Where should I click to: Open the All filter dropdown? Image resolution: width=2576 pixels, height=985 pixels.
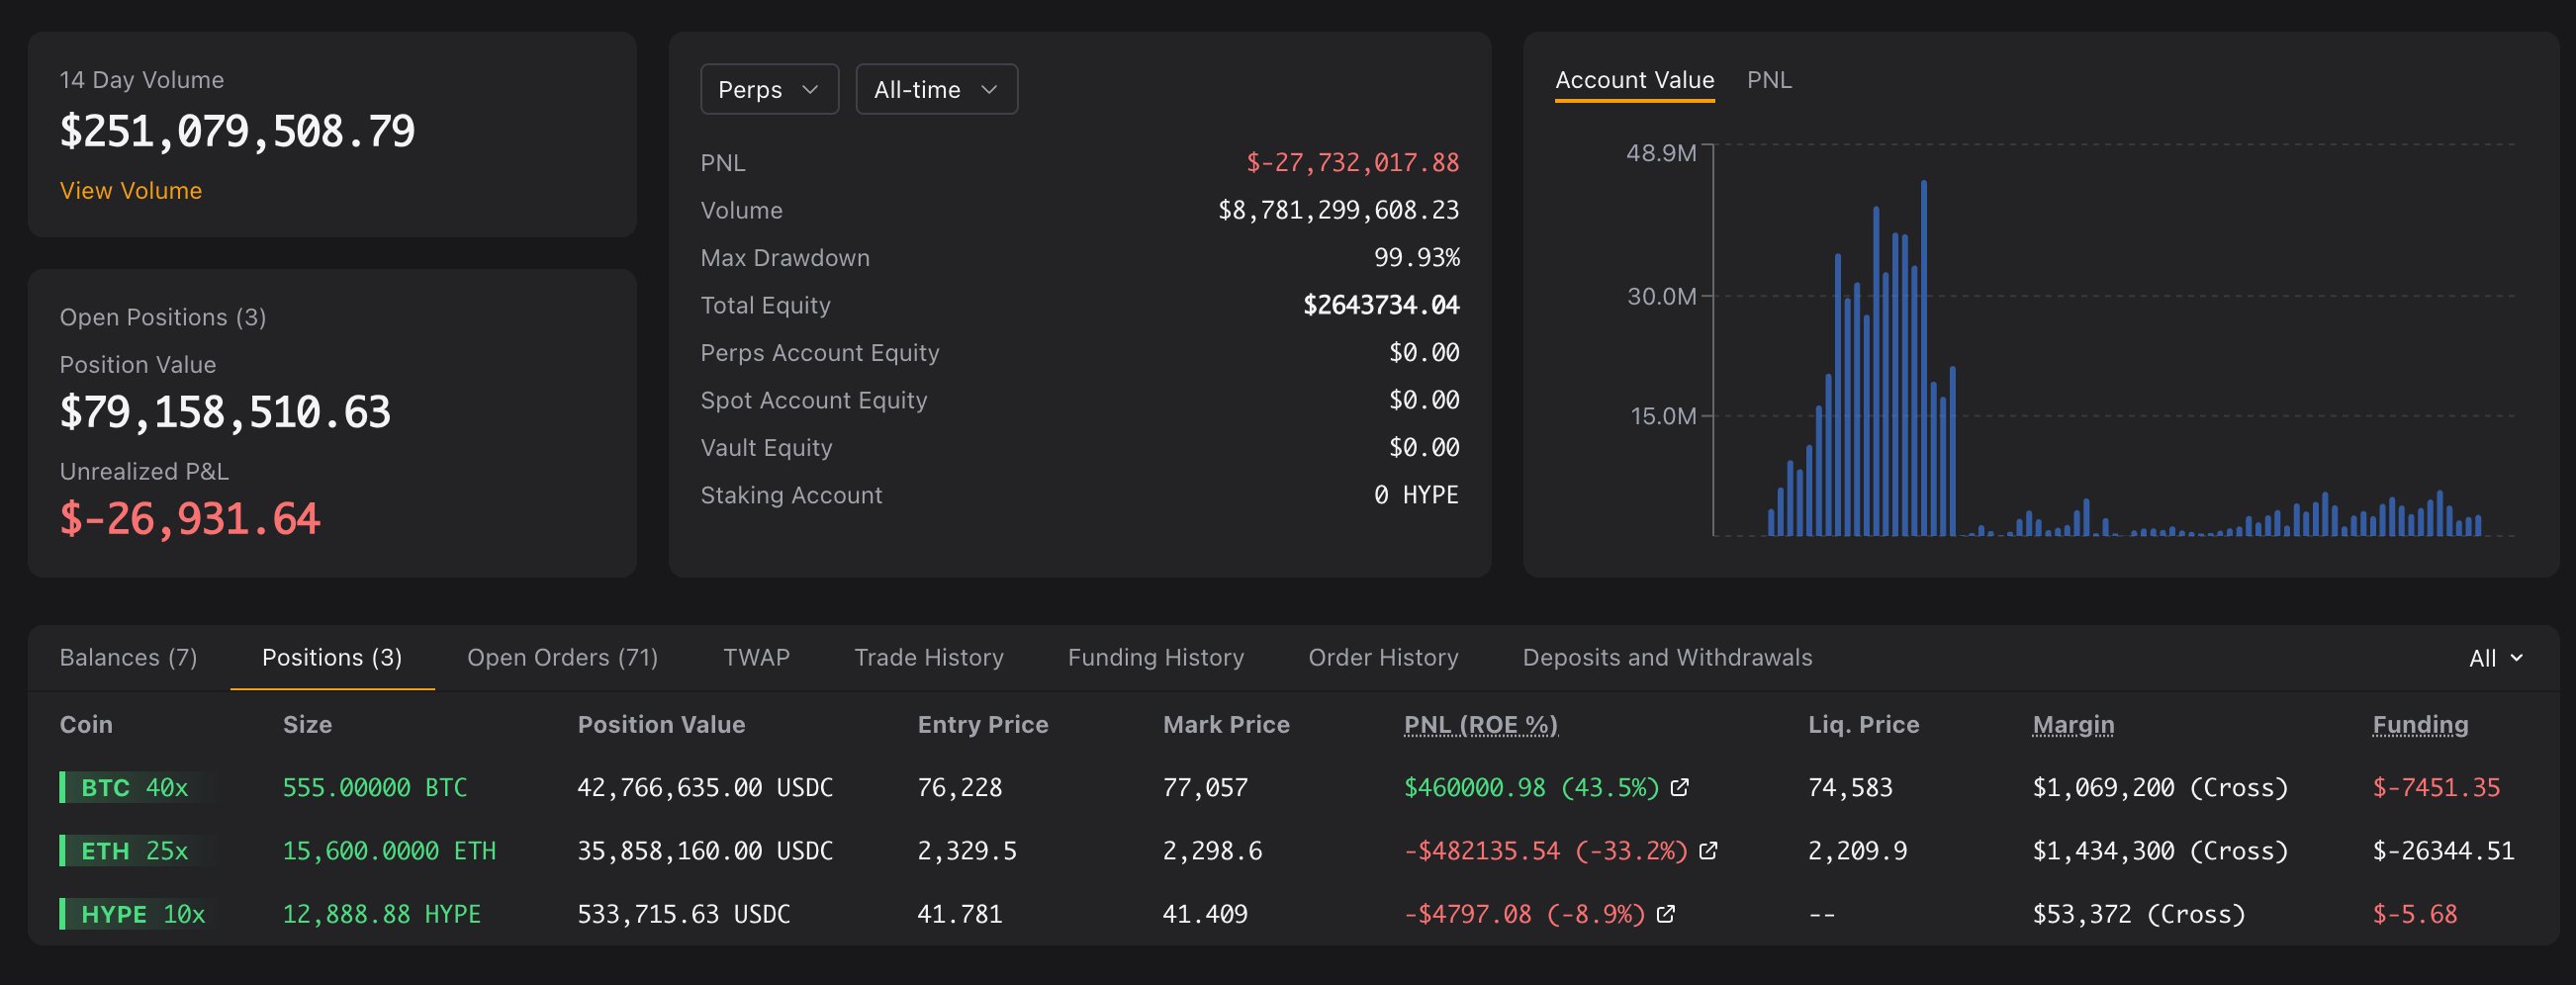(x=2495, y=658)
